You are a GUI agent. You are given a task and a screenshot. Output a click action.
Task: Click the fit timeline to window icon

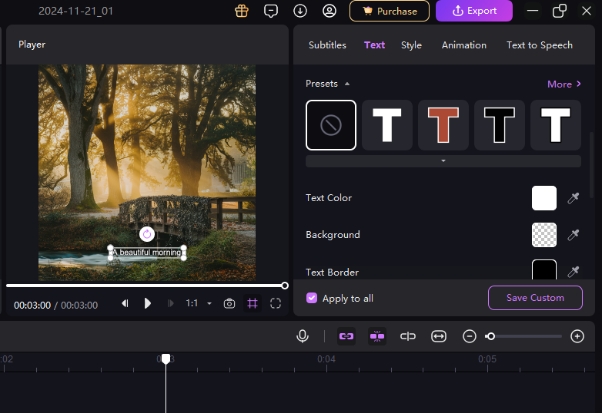pos(438,336)
